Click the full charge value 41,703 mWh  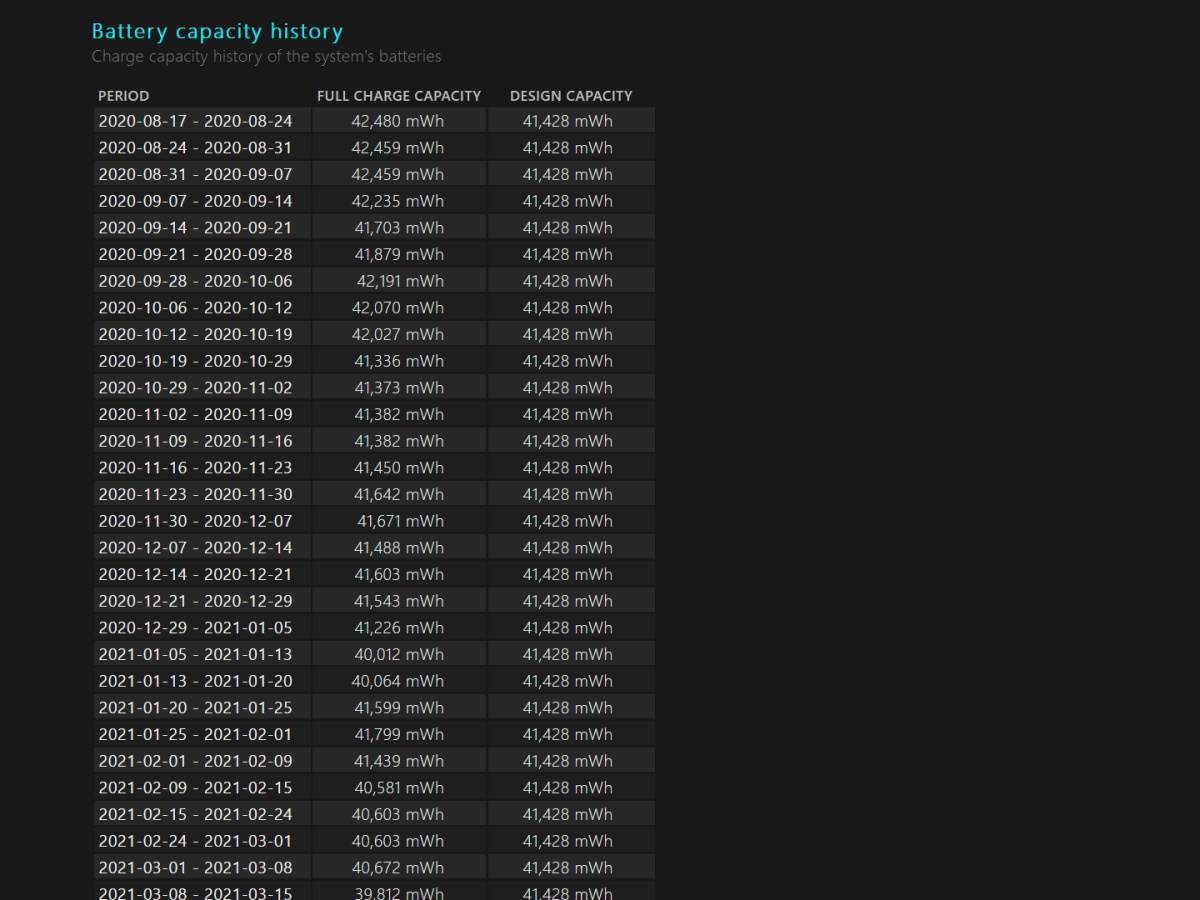pos(399,228)
